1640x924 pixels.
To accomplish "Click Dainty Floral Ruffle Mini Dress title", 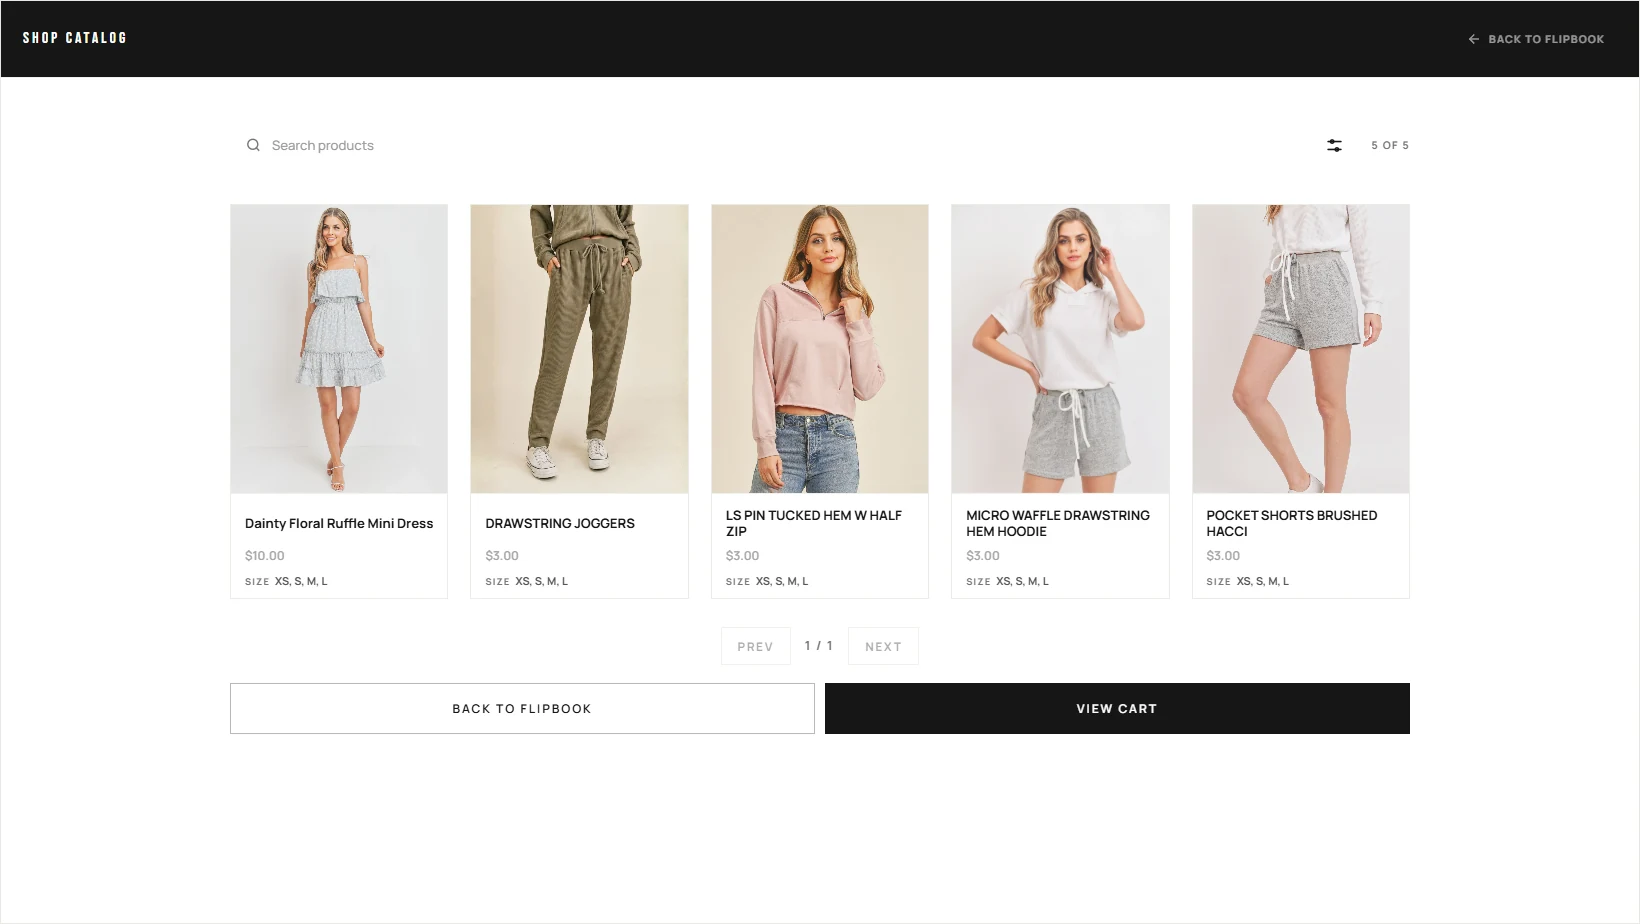I will pyautogui.click(x=339, y=523).
